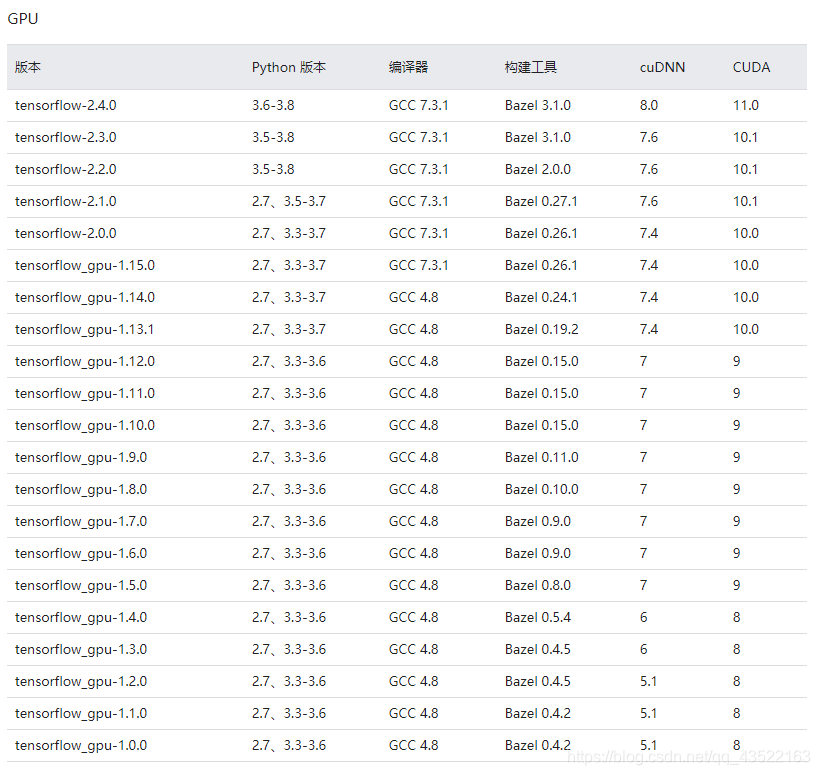This screenshot has height=775, width=820.
Task: Select the tensorflow-2.3.0 version cell
Action: (x=65, y=137)
